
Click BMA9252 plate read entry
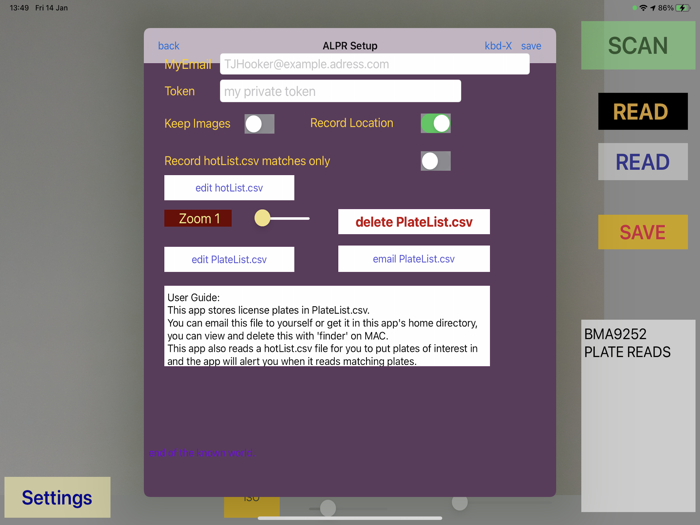615,334
